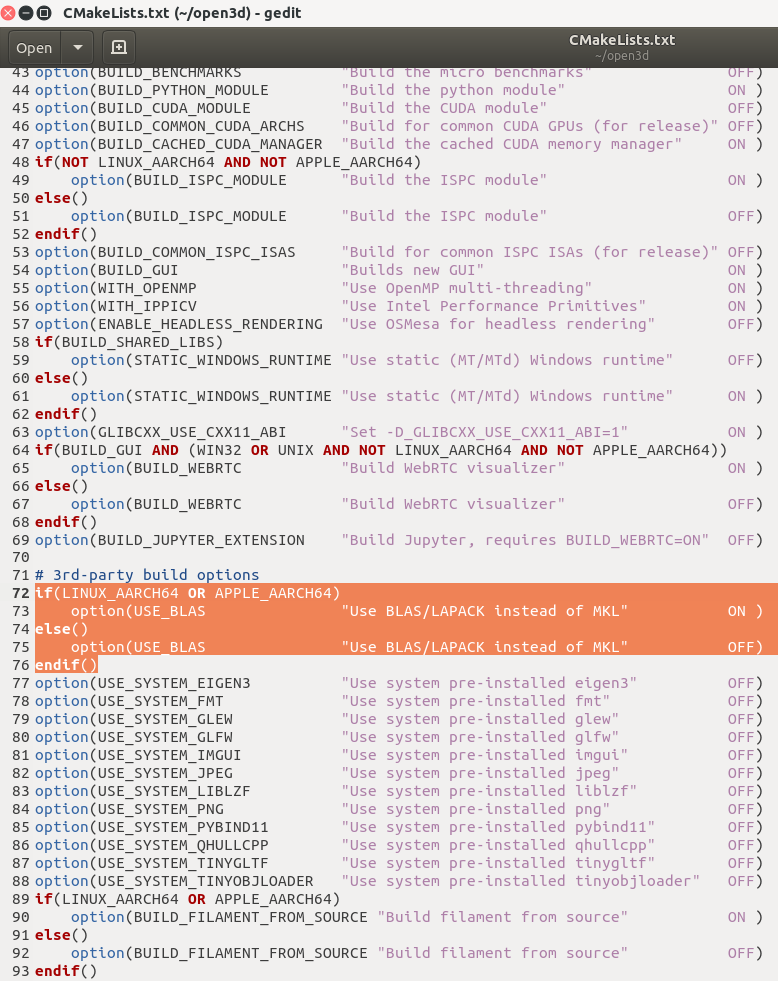Click USE_SYSTEM_GLFW option name
The height and width of the screenshot is (981, 778).
[165, 738]
